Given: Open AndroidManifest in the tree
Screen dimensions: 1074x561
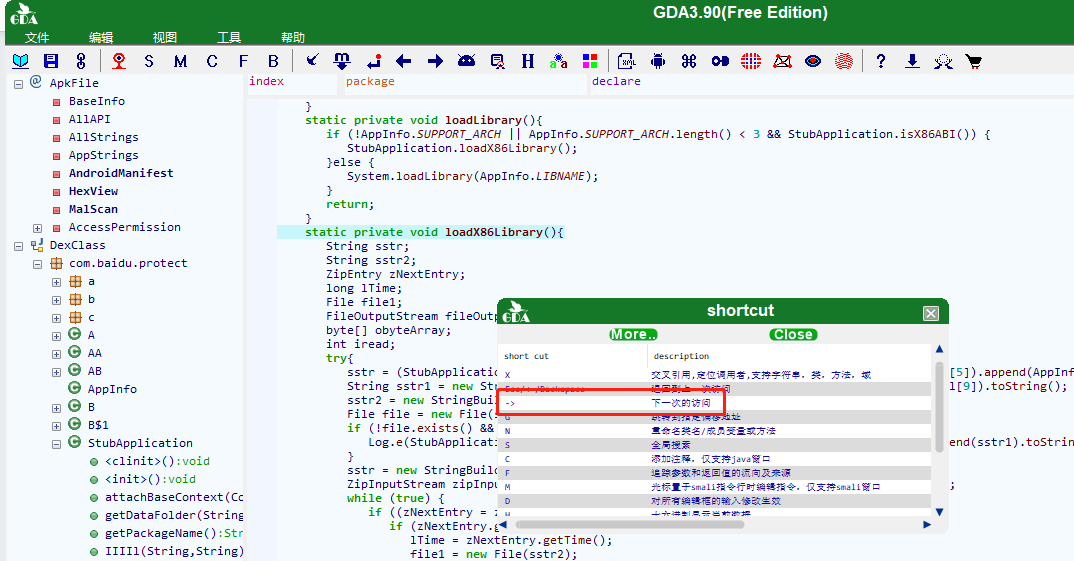Looking at the screenshot, I should [x=121, y=173].
